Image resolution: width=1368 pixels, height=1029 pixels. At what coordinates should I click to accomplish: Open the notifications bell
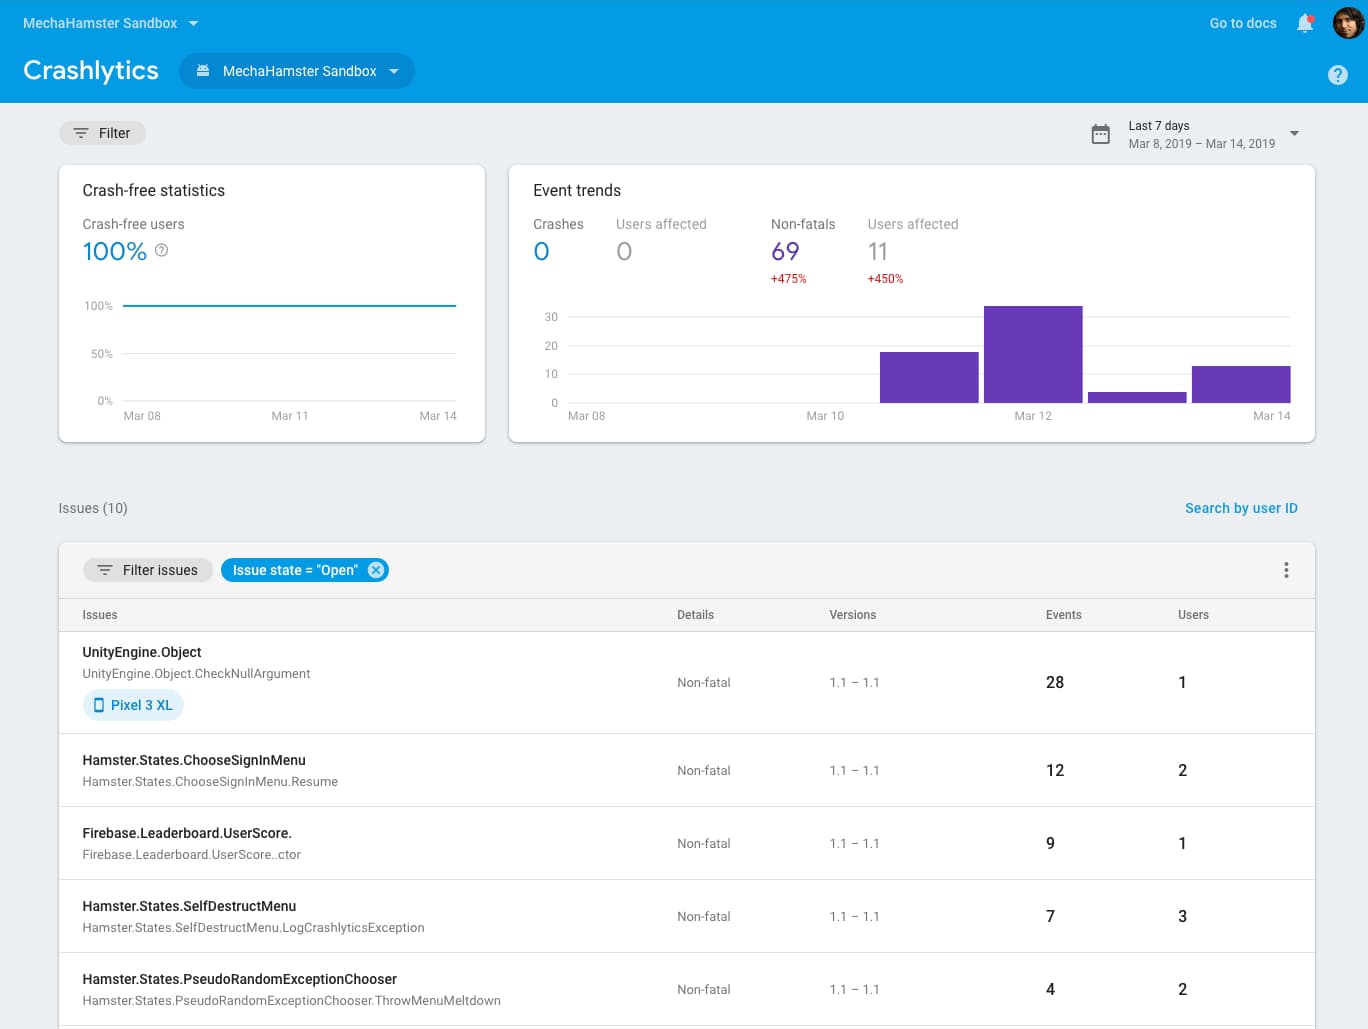1305,23
